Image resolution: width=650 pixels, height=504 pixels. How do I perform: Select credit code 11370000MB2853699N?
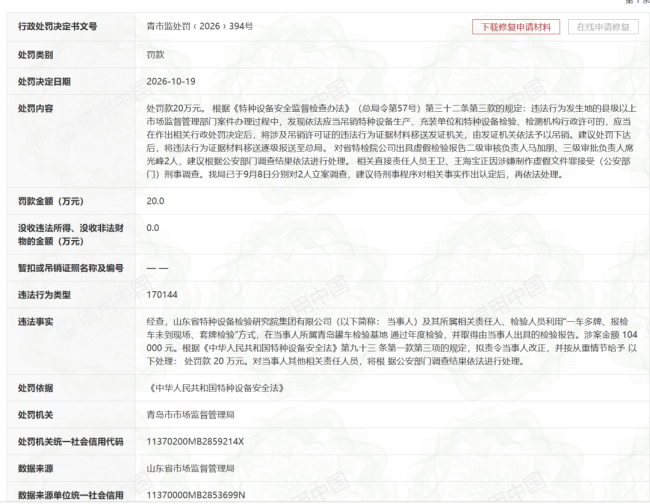click(196, 495)
